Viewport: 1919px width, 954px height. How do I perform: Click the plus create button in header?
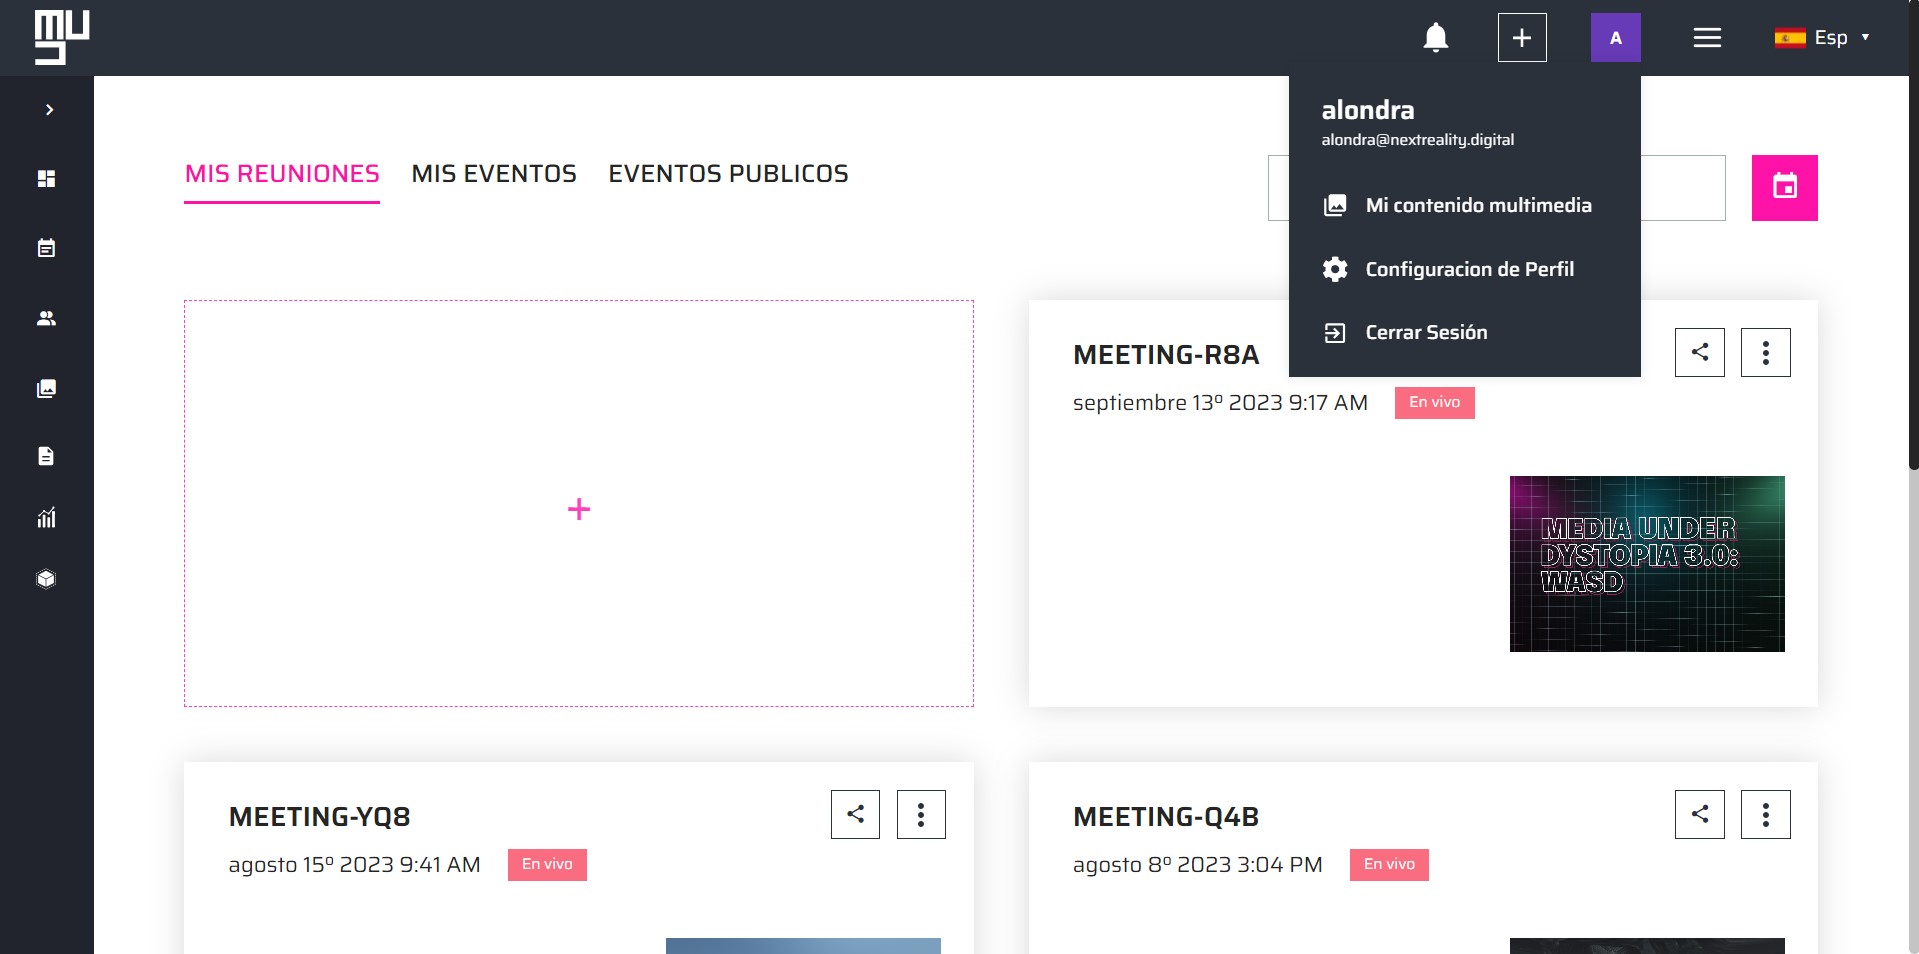(1522, 38)
